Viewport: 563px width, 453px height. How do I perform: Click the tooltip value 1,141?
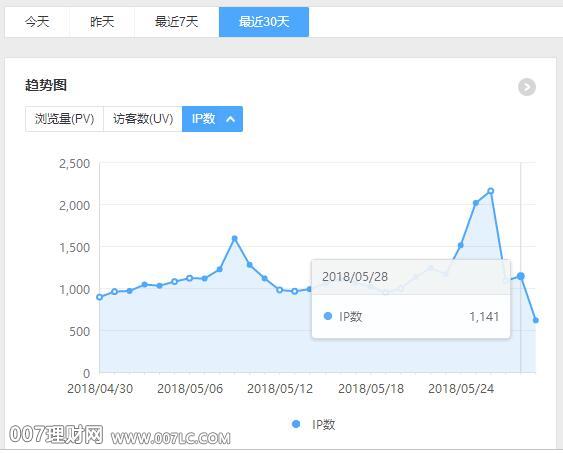point(484,317)
